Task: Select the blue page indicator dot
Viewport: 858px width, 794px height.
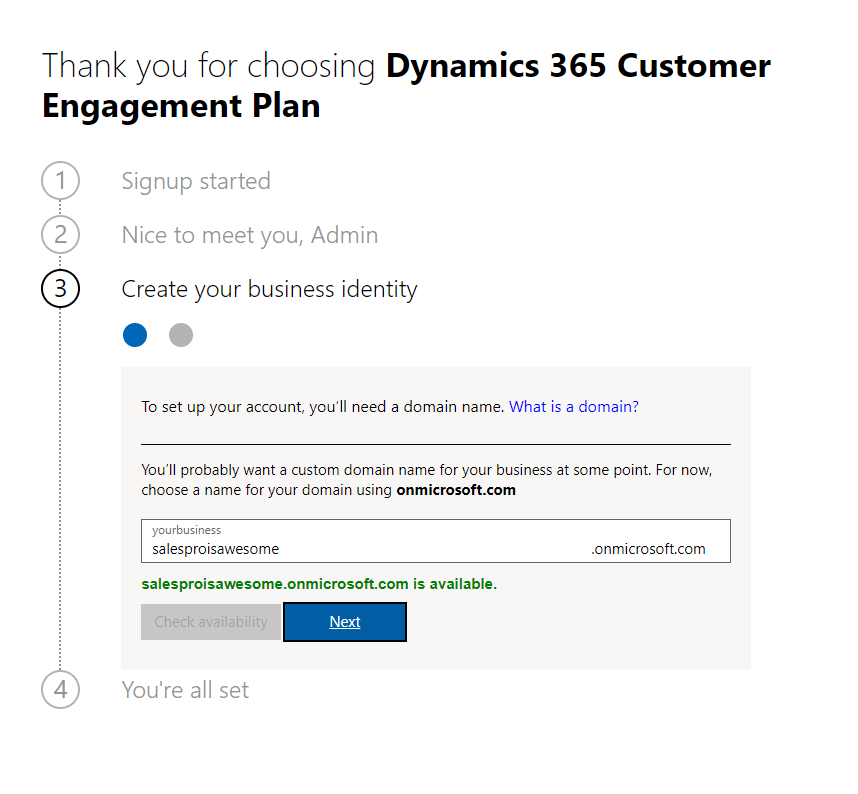Action: pyautogui.click(x=135, y=335)
